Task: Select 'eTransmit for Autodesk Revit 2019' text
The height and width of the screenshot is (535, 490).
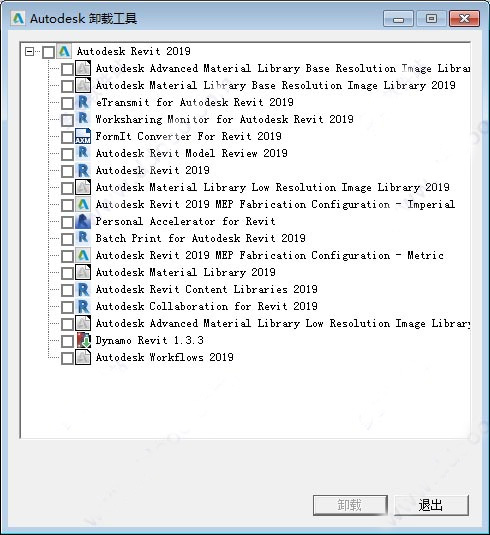Action: (194, 102)
